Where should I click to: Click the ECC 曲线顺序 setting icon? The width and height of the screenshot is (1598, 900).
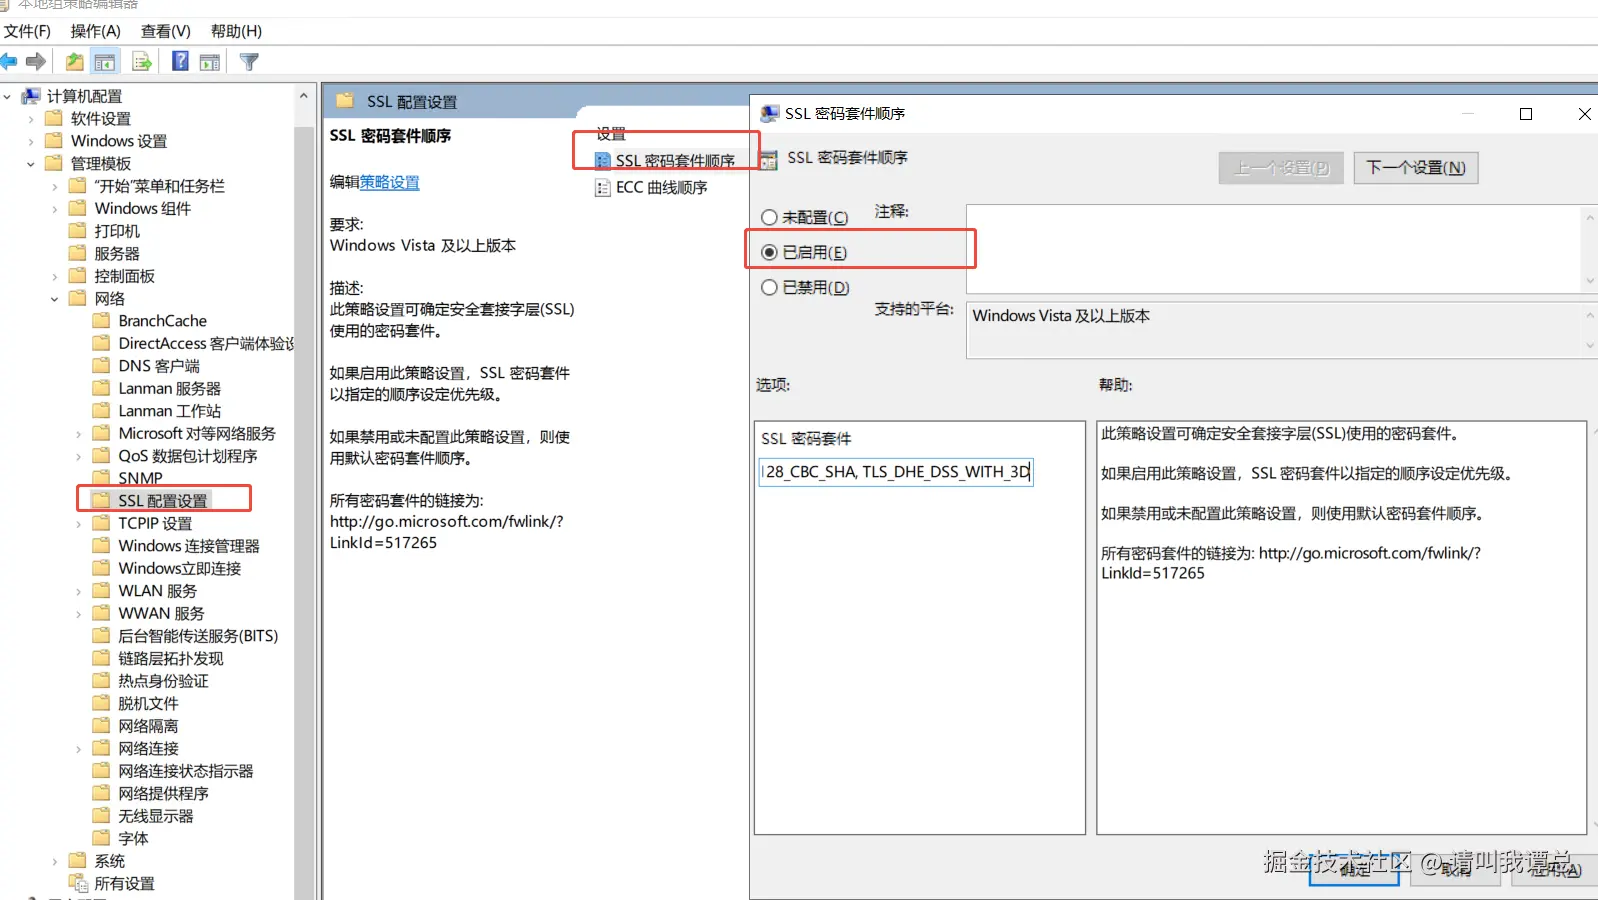tap(602, 187)
